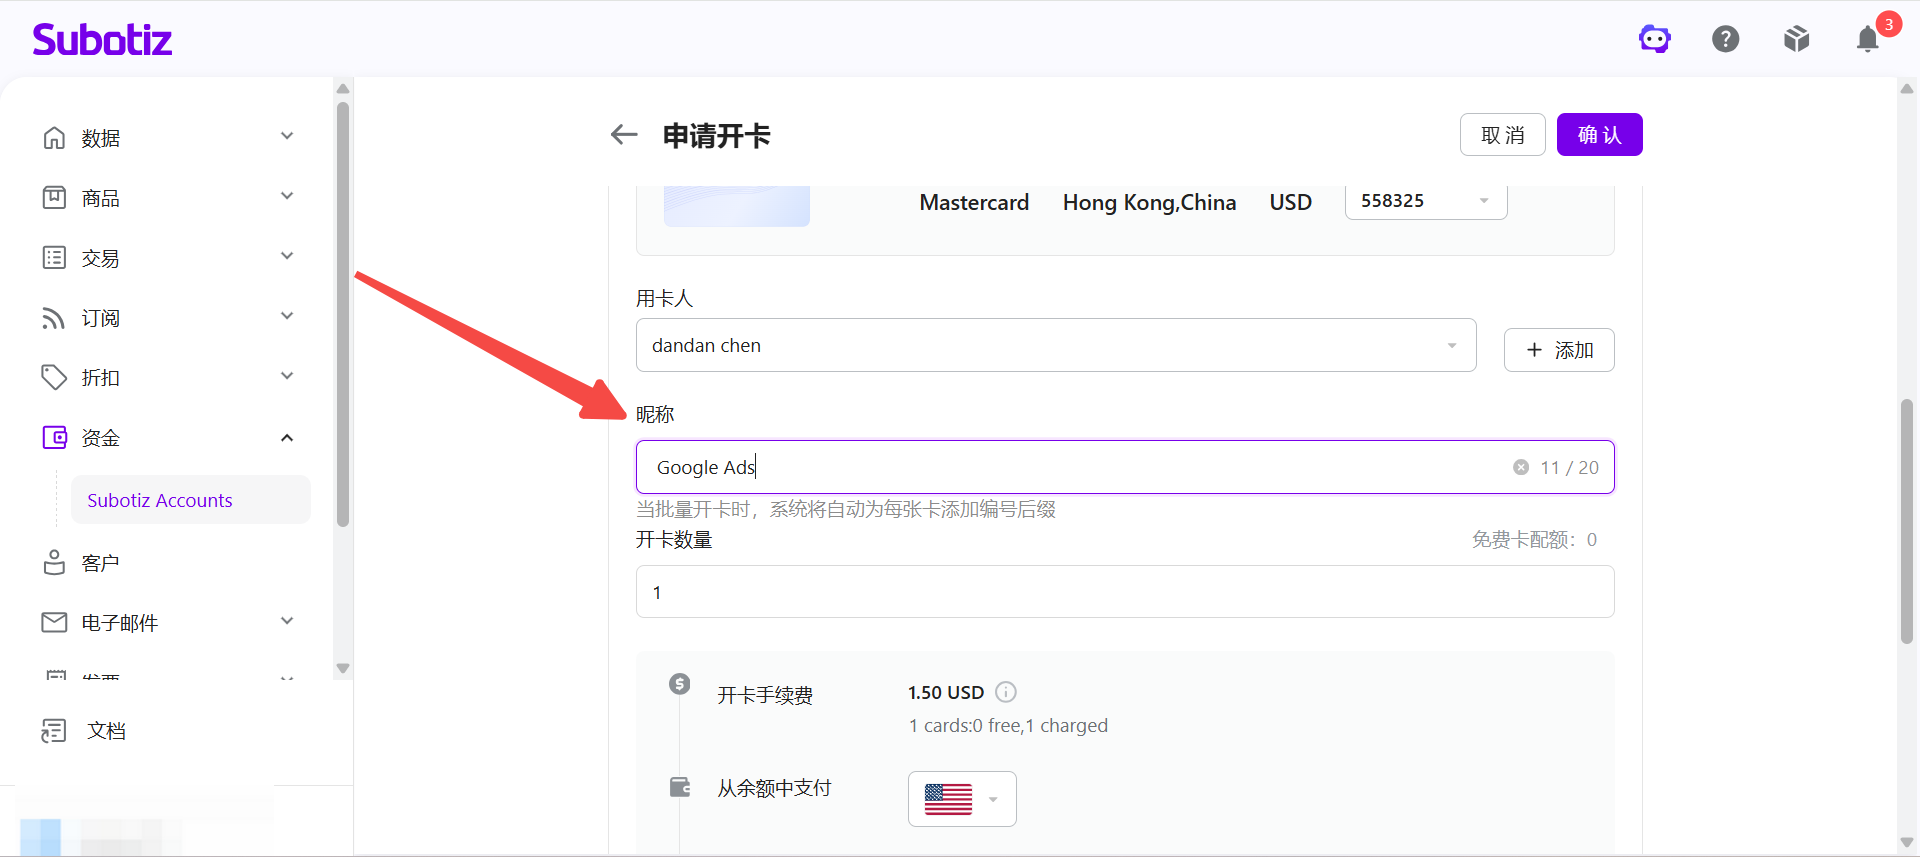This screenshot has width=1920, height=857.
Task: Click the sidebar vertical scrollbar
Action: [343, 314]
